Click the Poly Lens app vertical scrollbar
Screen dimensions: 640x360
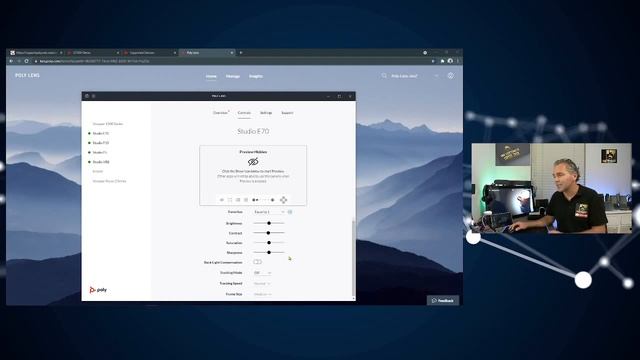point(353,258)
